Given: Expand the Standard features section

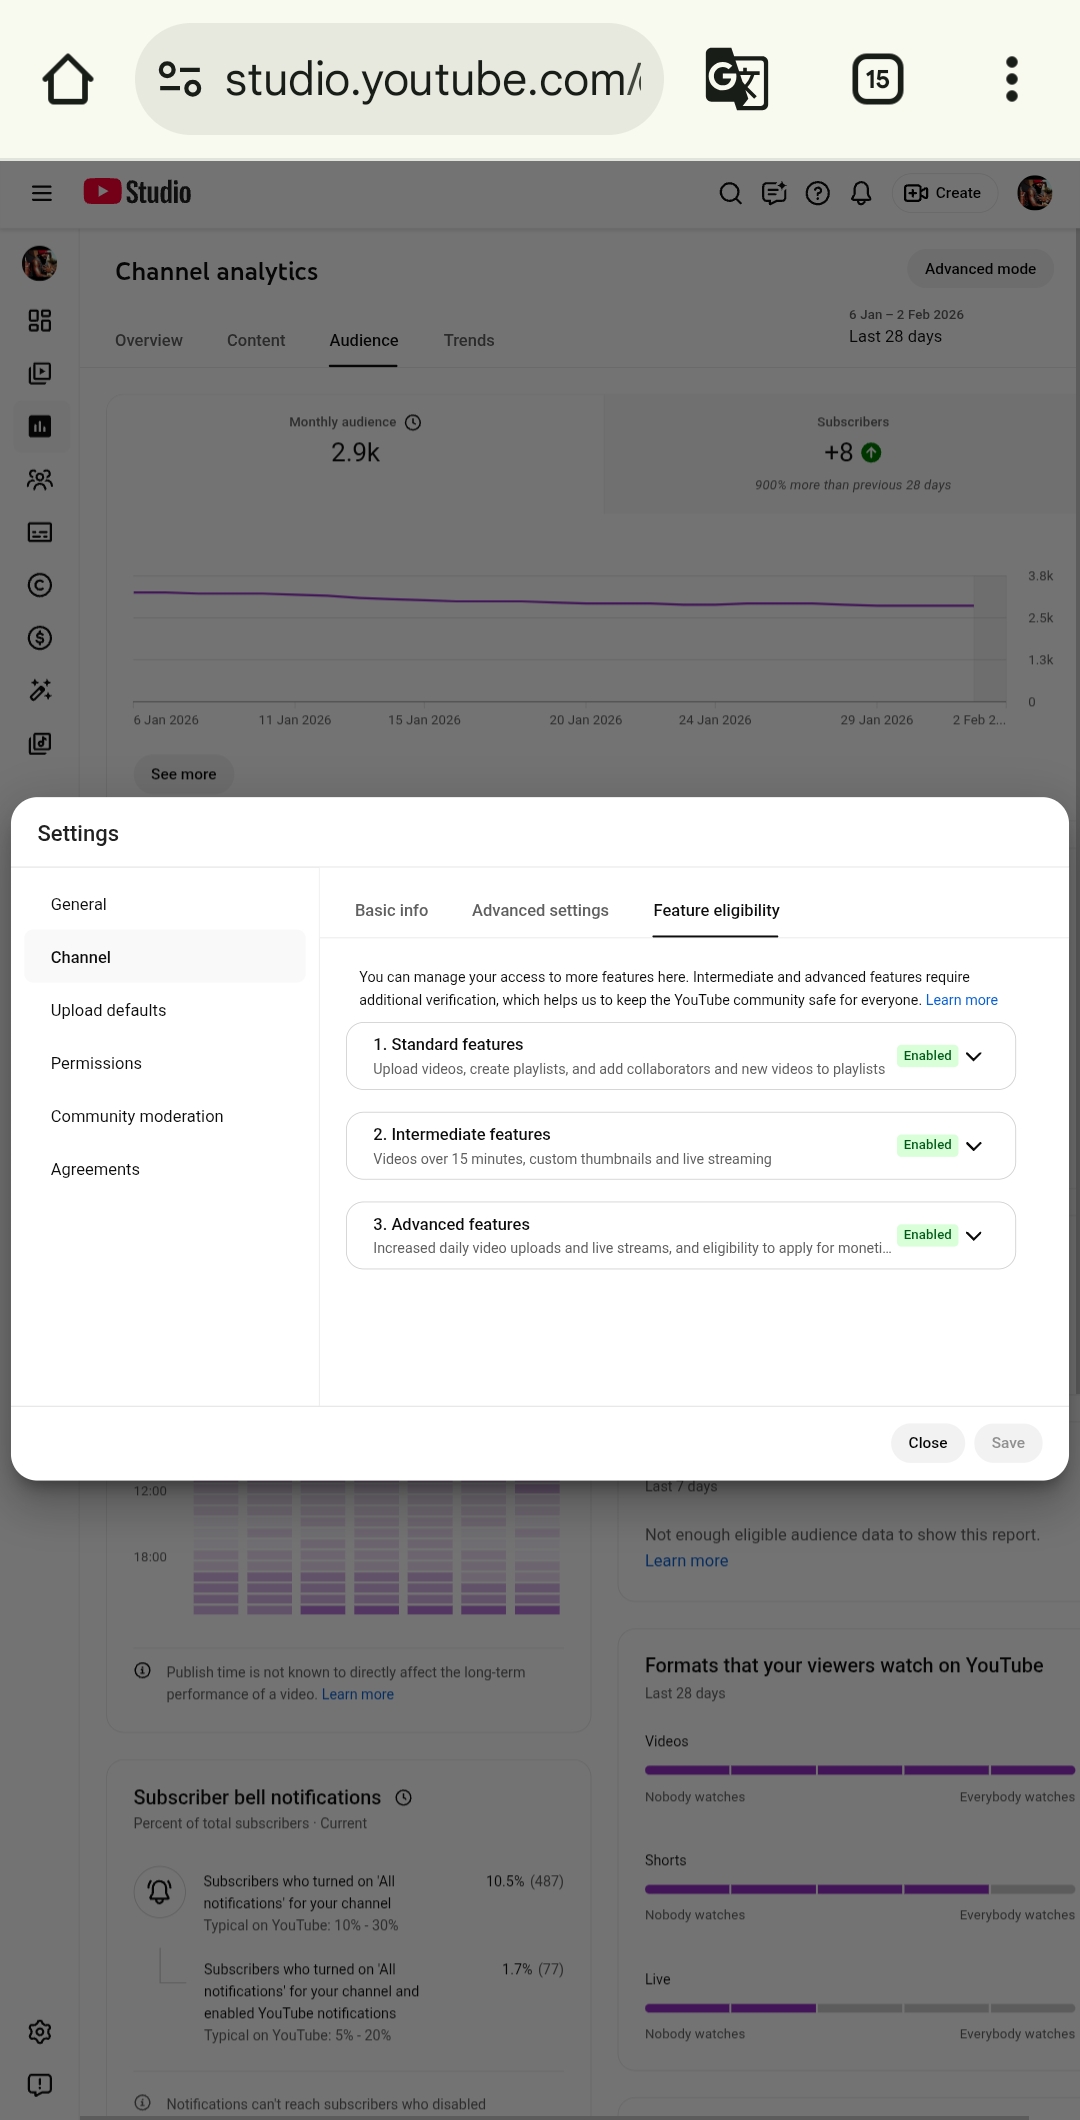Looking at the screenshot, I should point(680,1056).
